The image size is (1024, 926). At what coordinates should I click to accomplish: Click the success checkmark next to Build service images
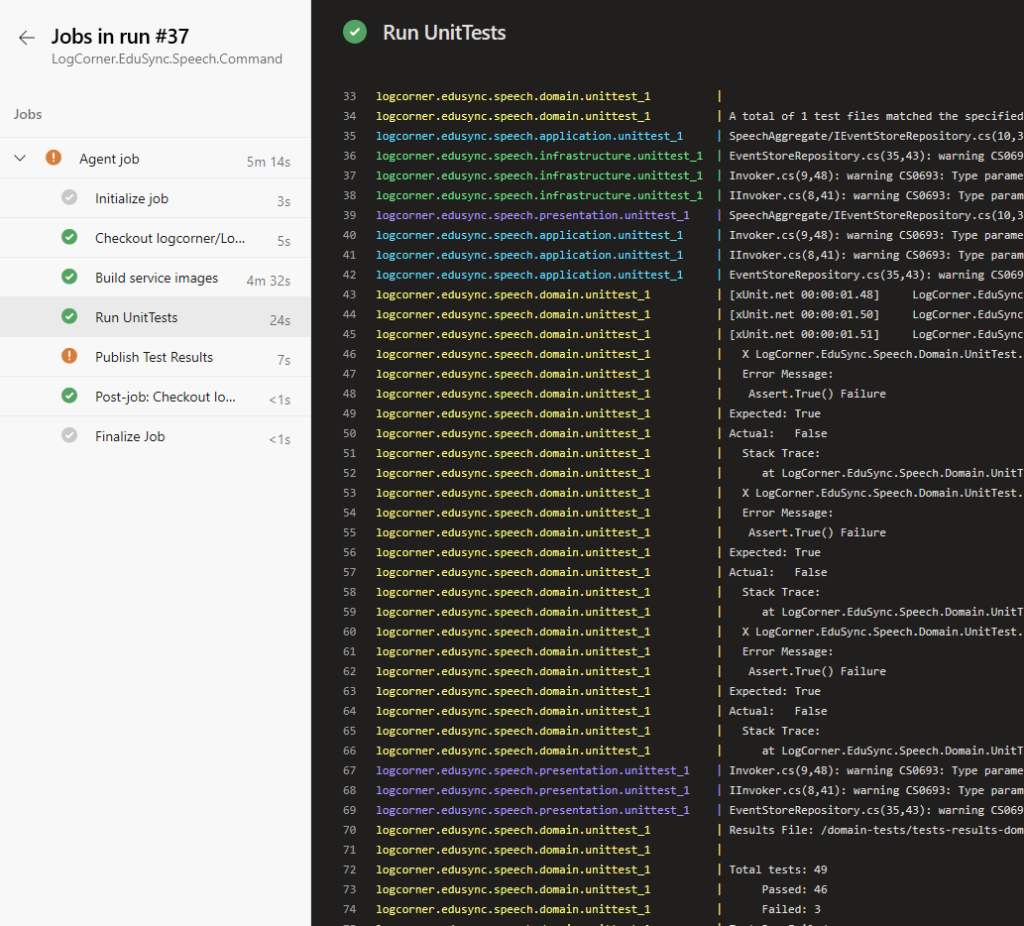(x=68, y=277)
